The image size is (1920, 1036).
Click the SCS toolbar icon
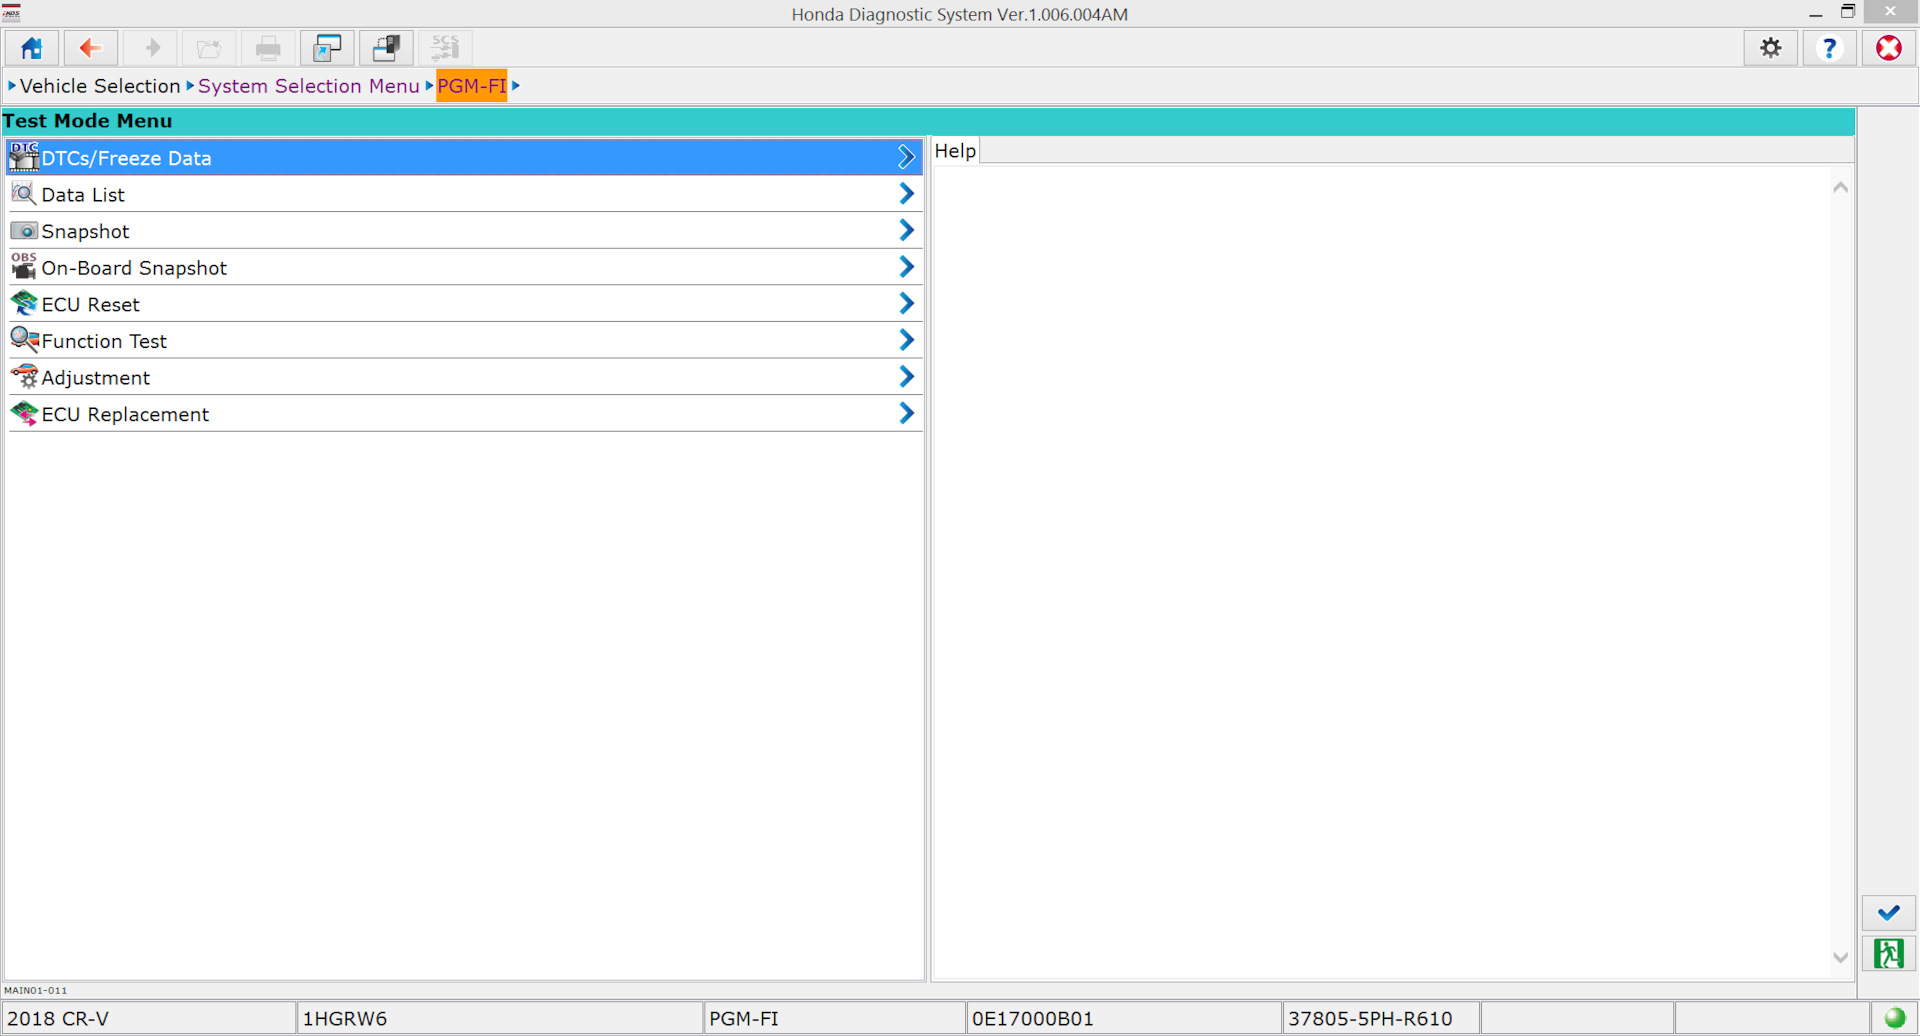[x=445, y=48]
